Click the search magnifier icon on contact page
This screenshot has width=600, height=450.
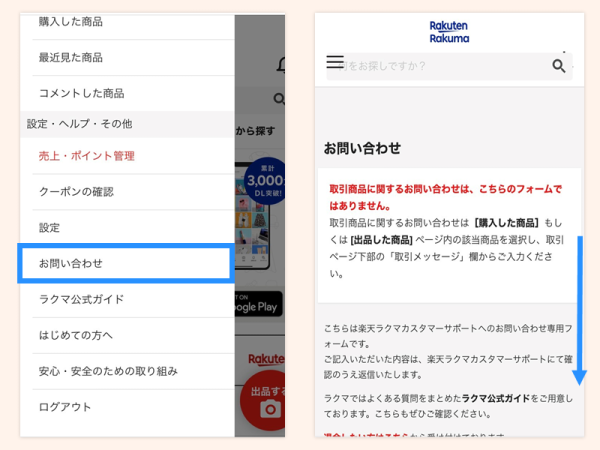[x=559, y=66]
